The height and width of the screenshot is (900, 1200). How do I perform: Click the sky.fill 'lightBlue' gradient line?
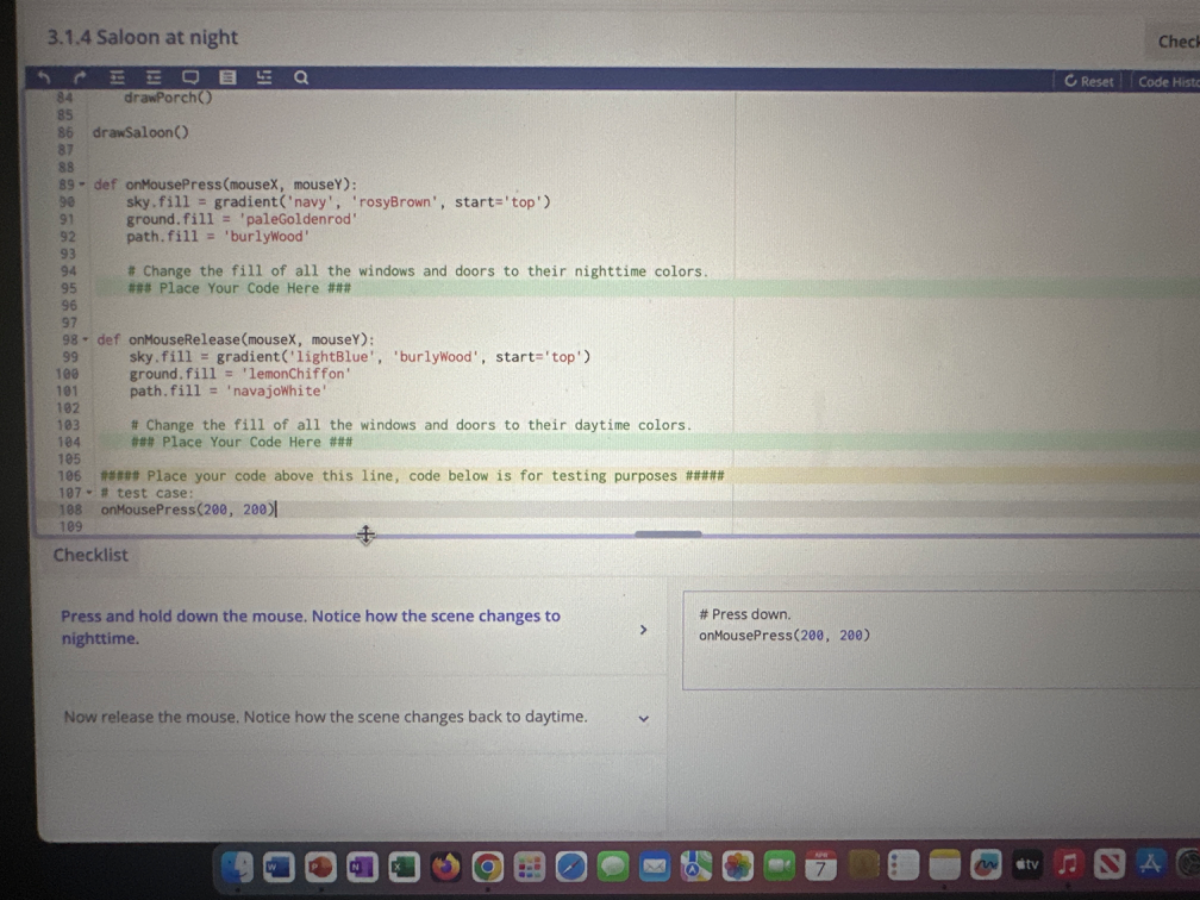click(360, 356)
